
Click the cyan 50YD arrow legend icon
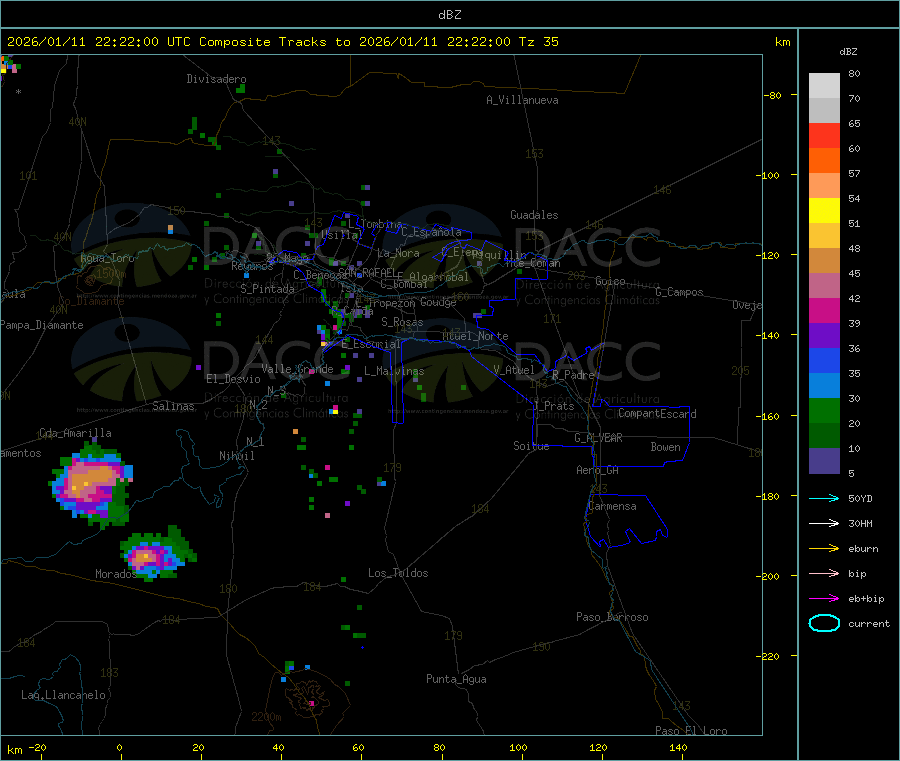pos(824,498)
